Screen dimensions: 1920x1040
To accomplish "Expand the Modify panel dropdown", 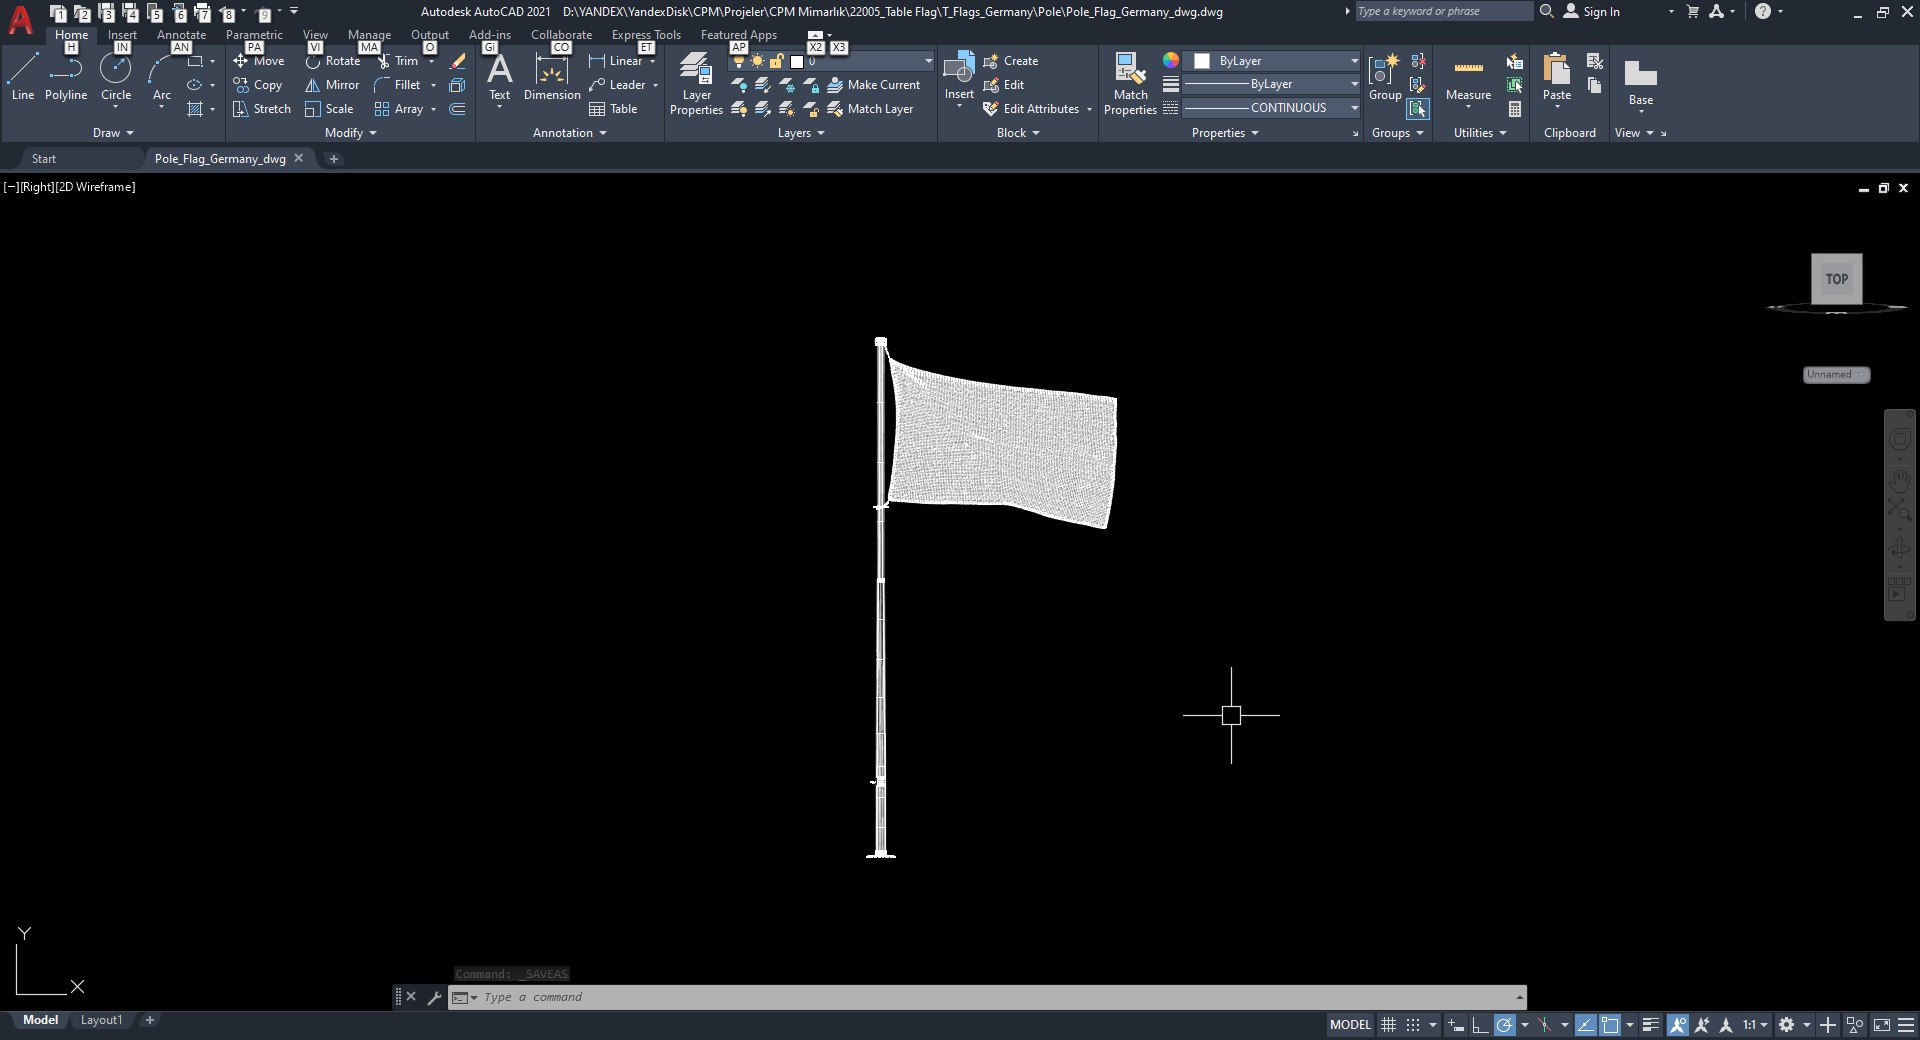I will click(x=351, y=133).
